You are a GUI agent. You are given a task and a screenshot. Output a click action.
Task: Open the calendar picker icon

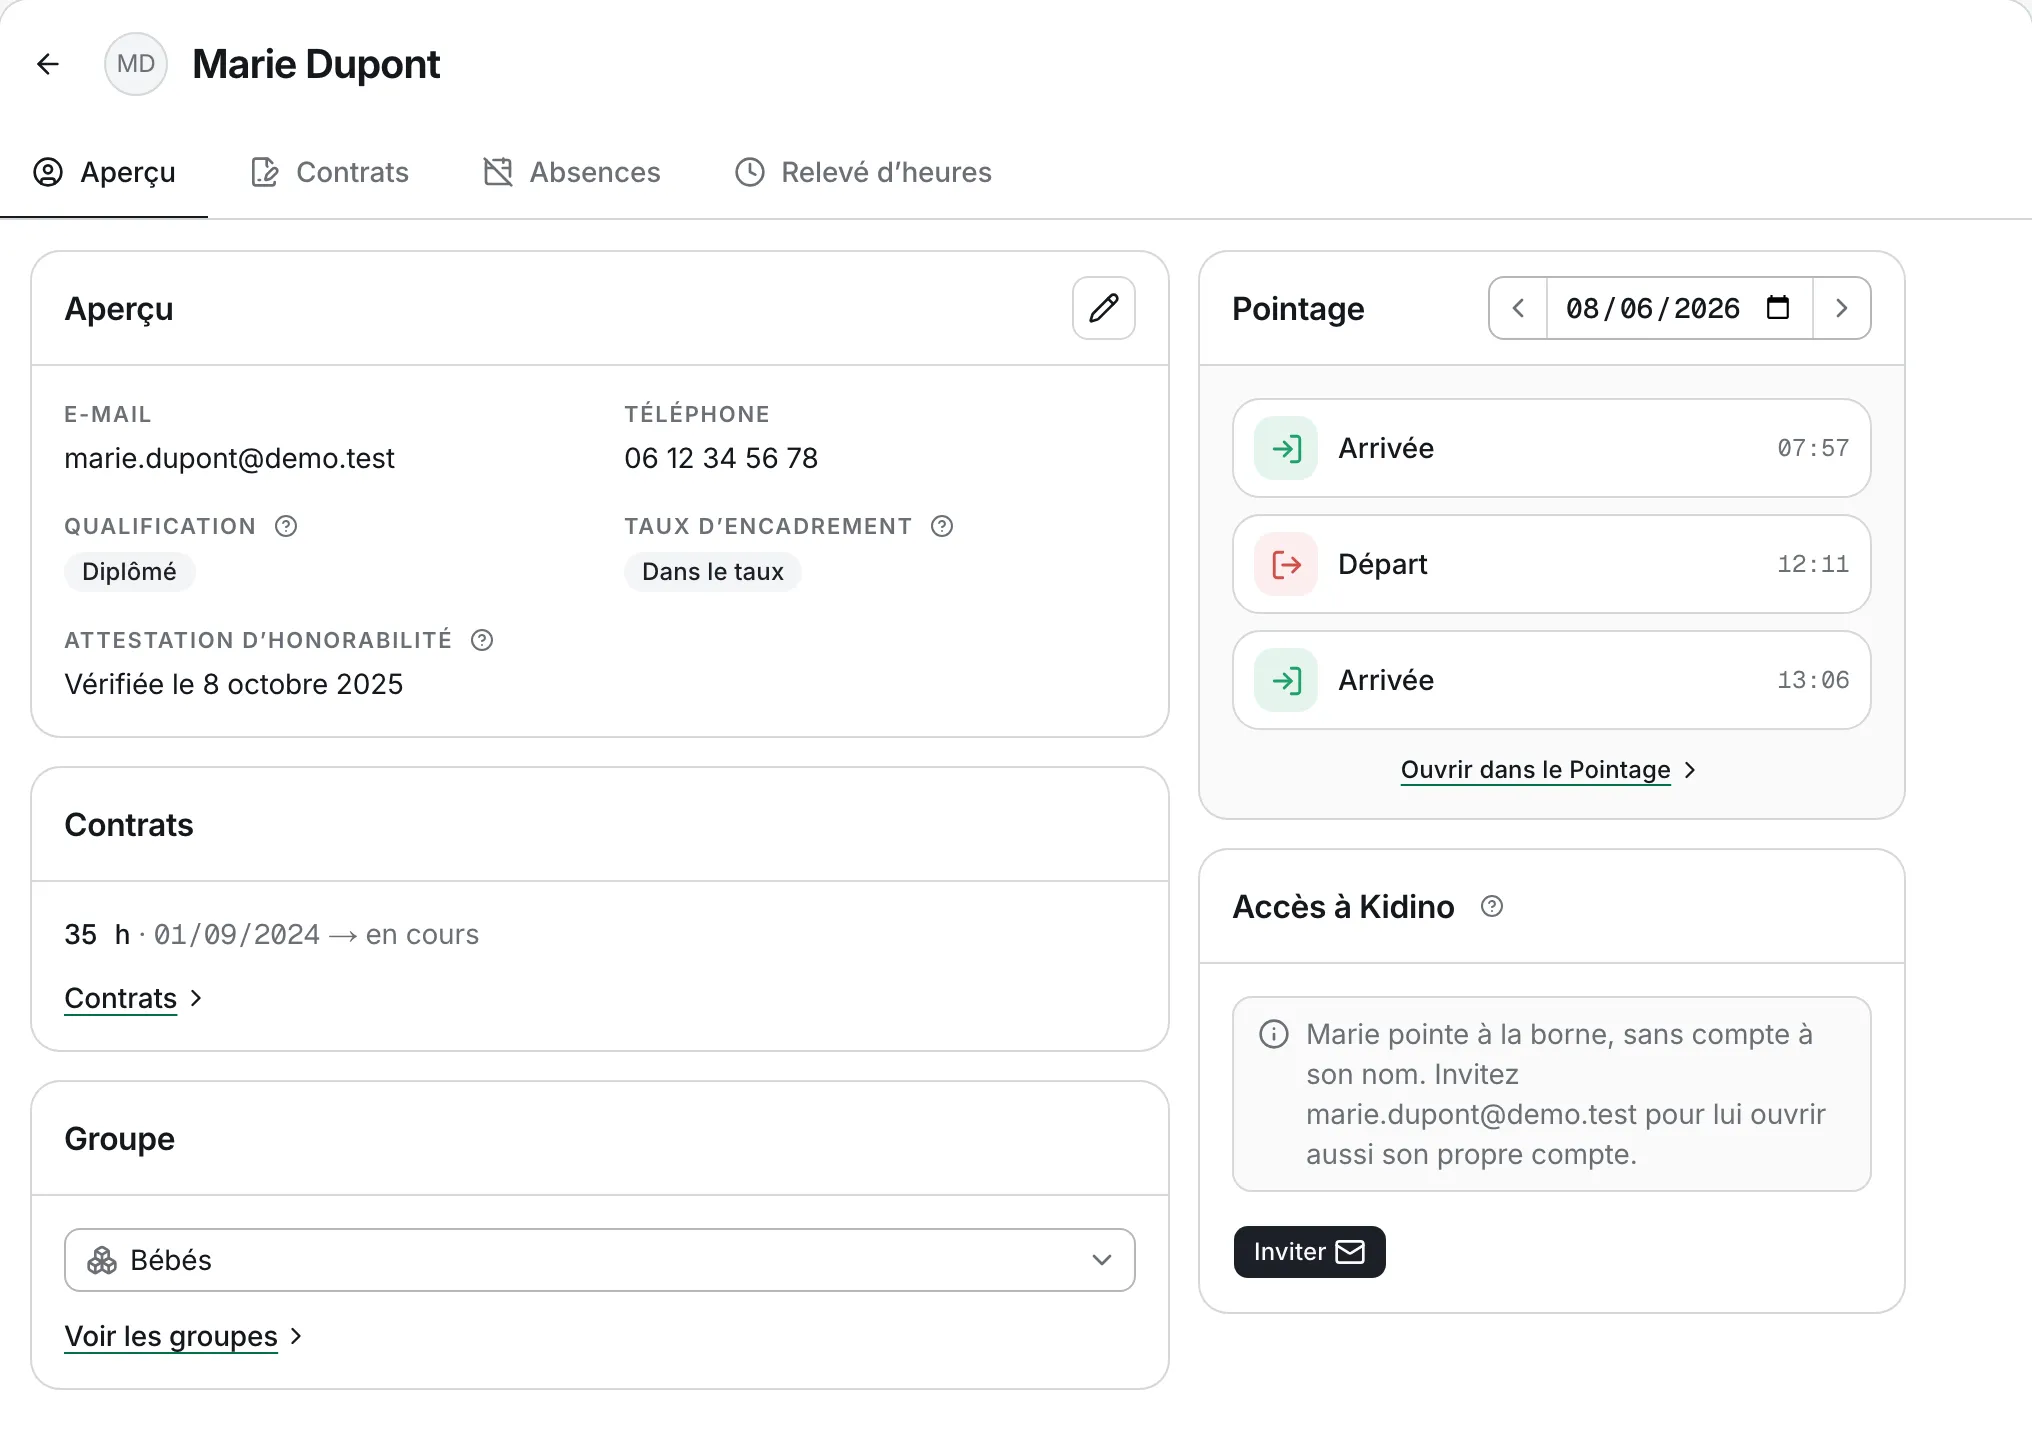tap(1778, 307)
